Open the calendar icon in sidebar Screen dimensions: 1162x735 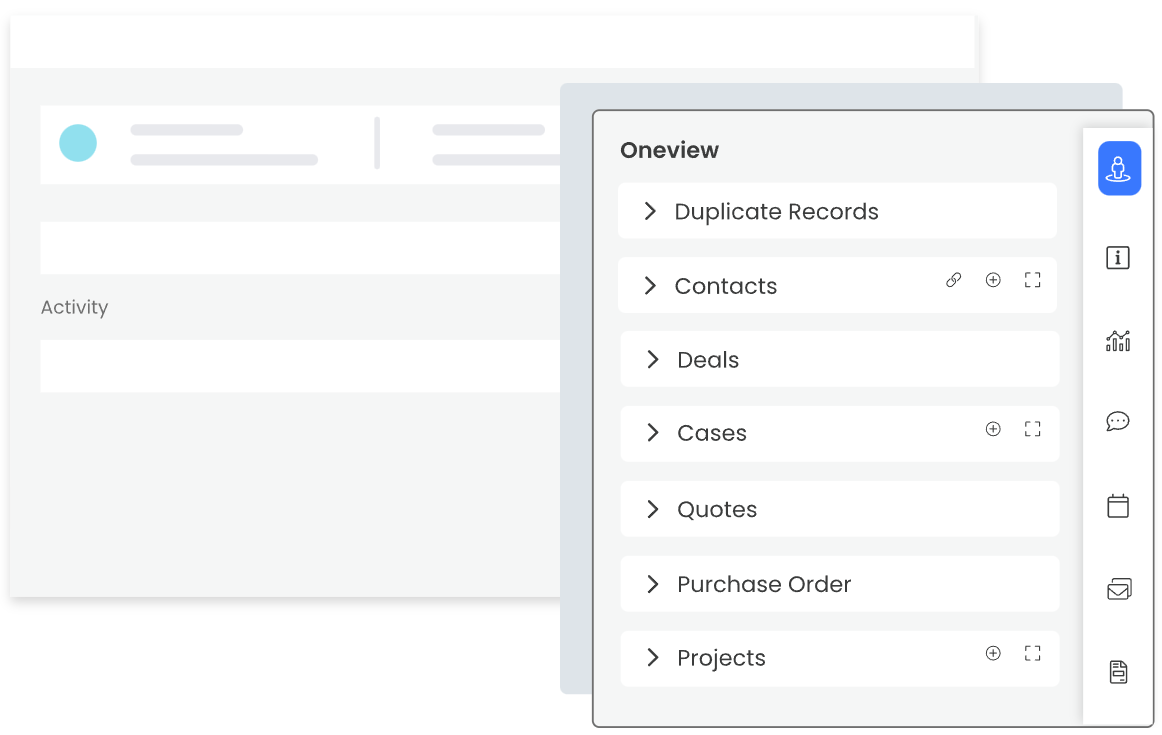click(x=1118, y=506)
